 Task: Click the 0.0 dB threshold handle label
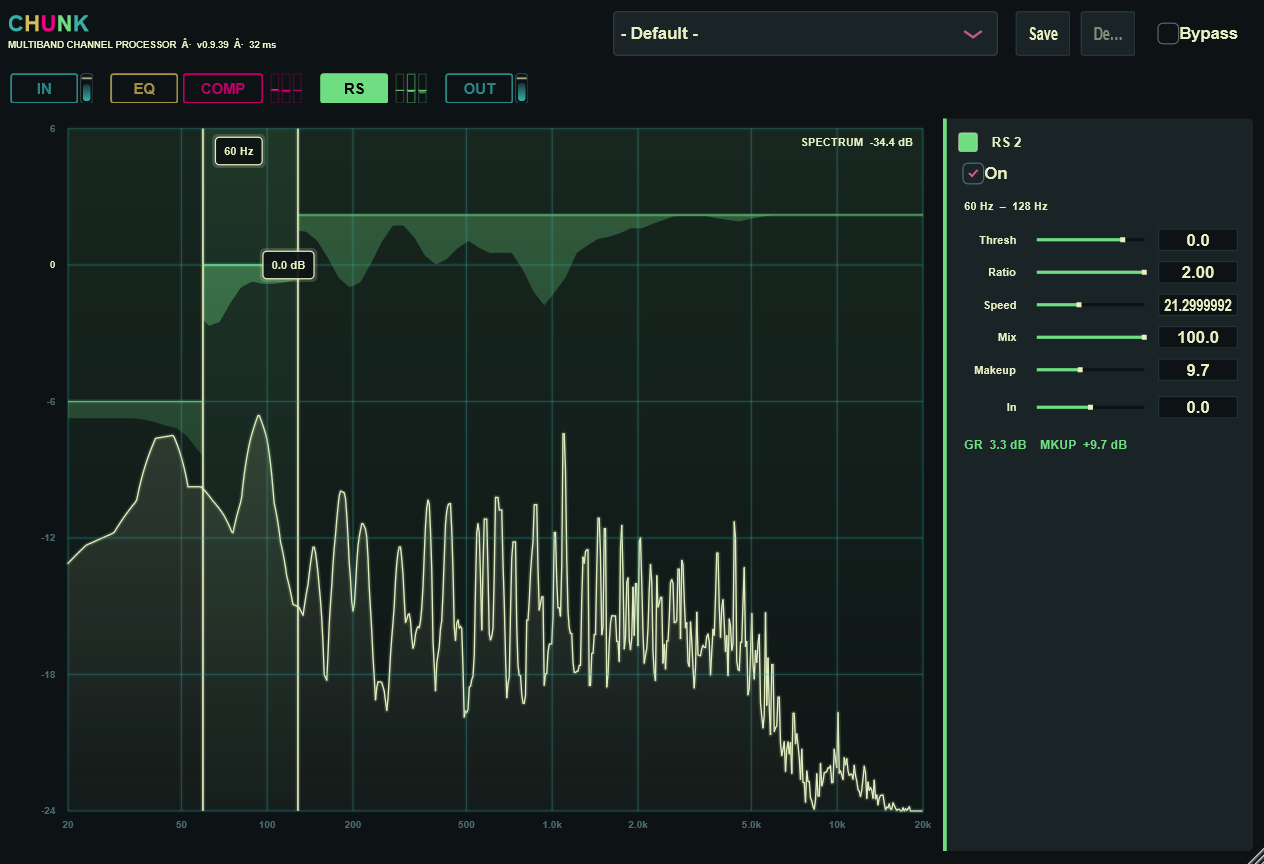tap(289, 265)
